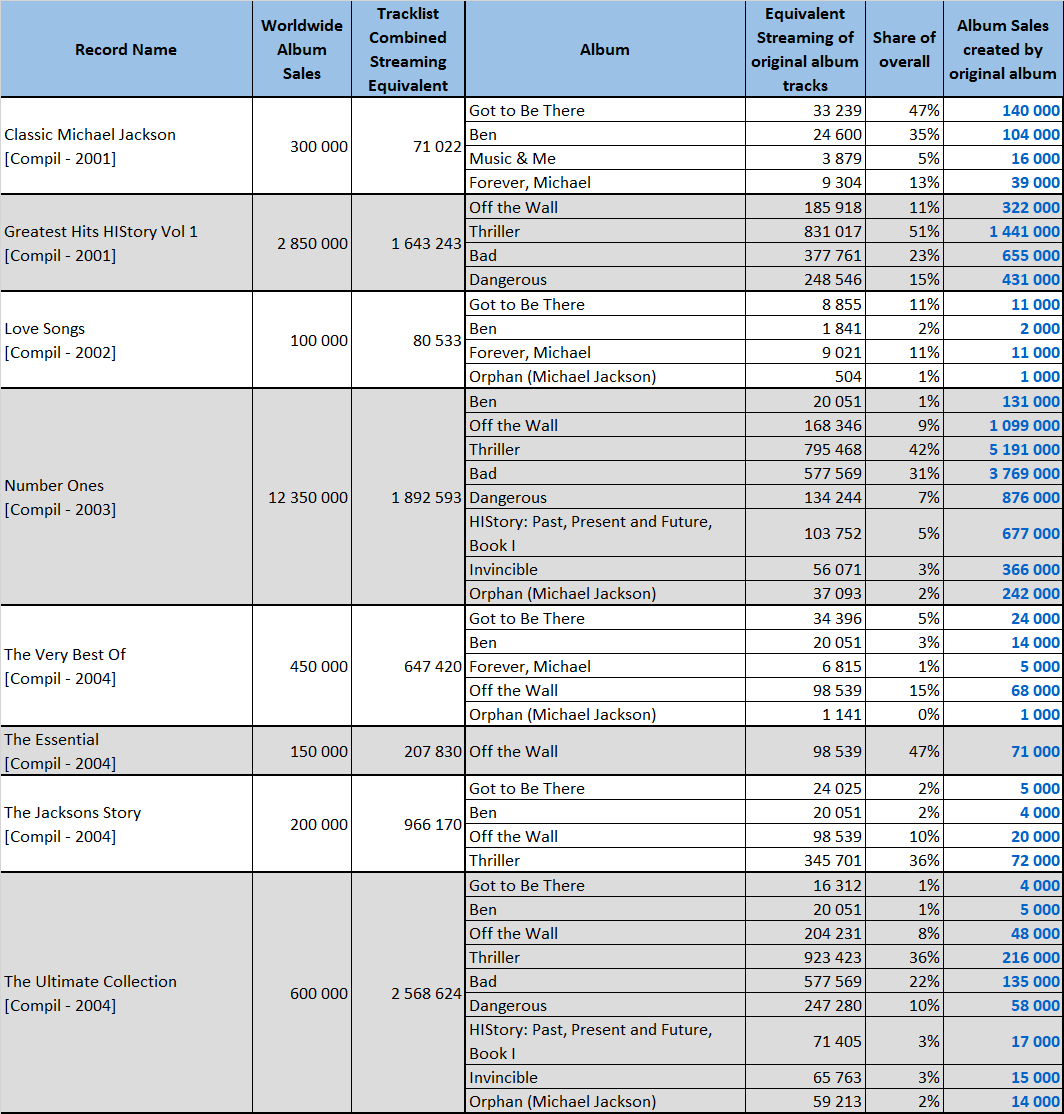
Task: Click The Ultimate Collection record cell
Action: (126, 993)
